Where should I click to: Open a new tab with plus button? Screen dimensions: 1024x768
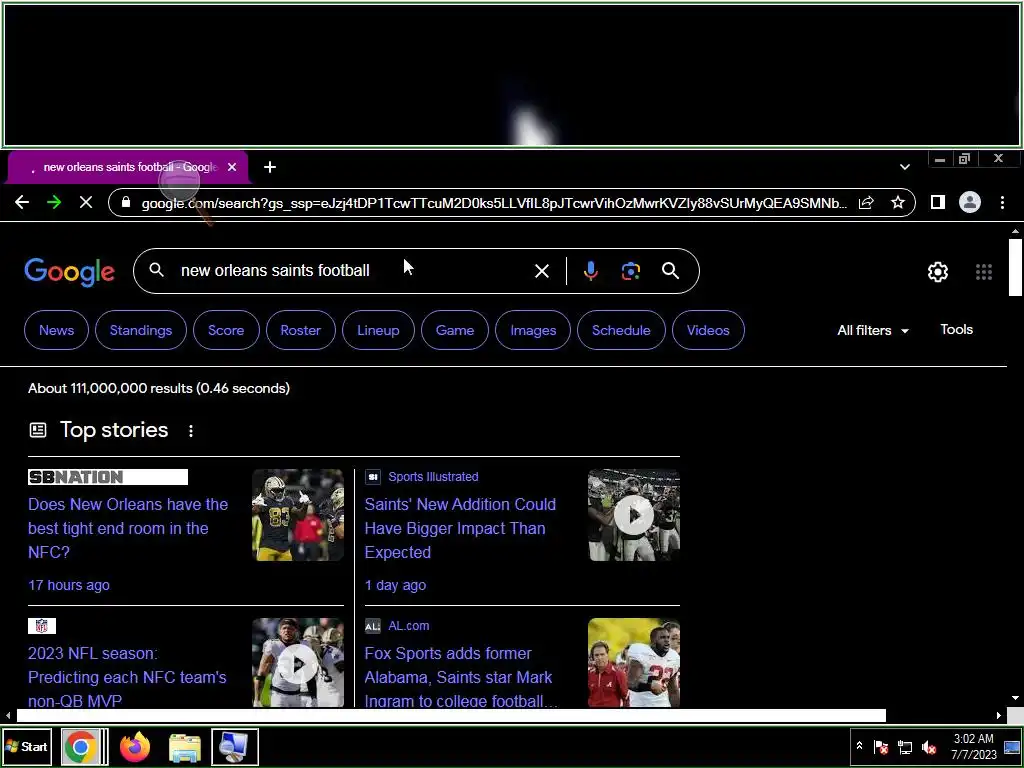270,167
